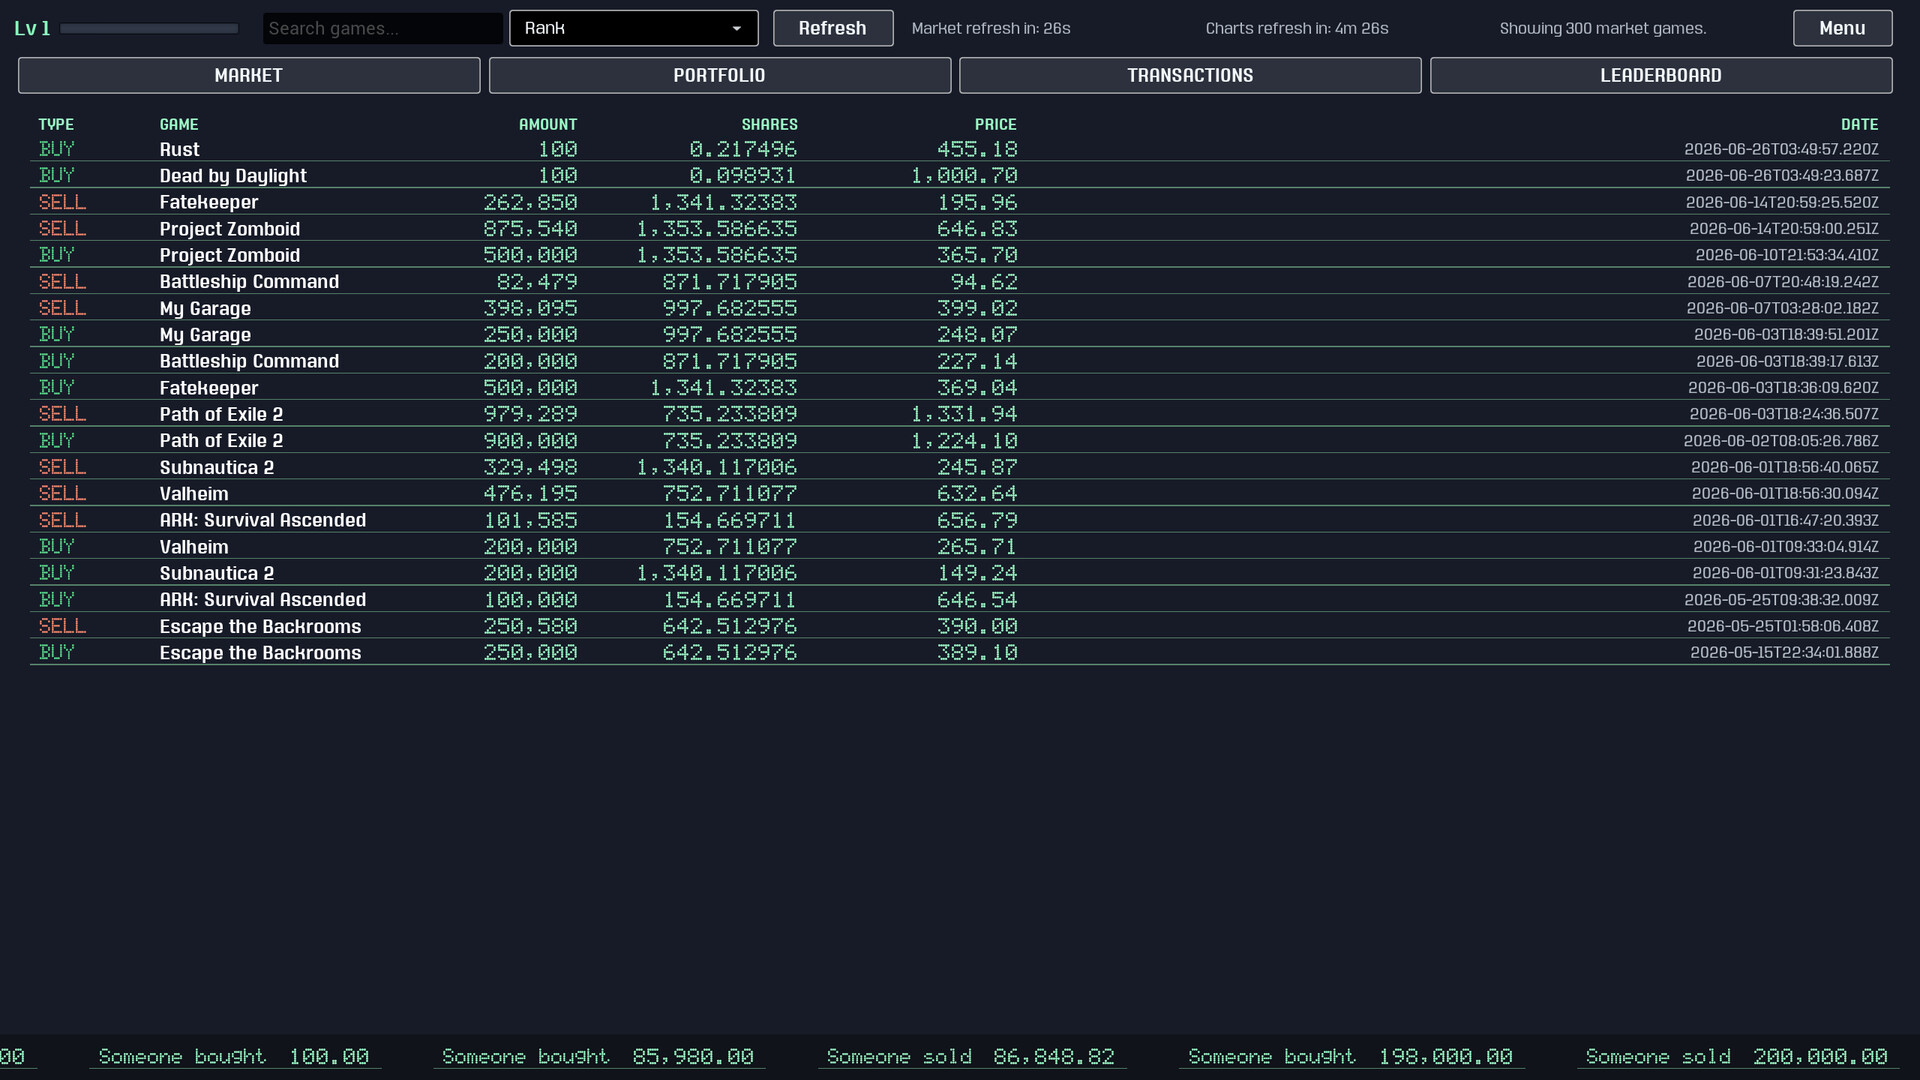
Task: Click the date 2026-06-26T03:49:57.220Z
Action: [x=1781, y=149]
